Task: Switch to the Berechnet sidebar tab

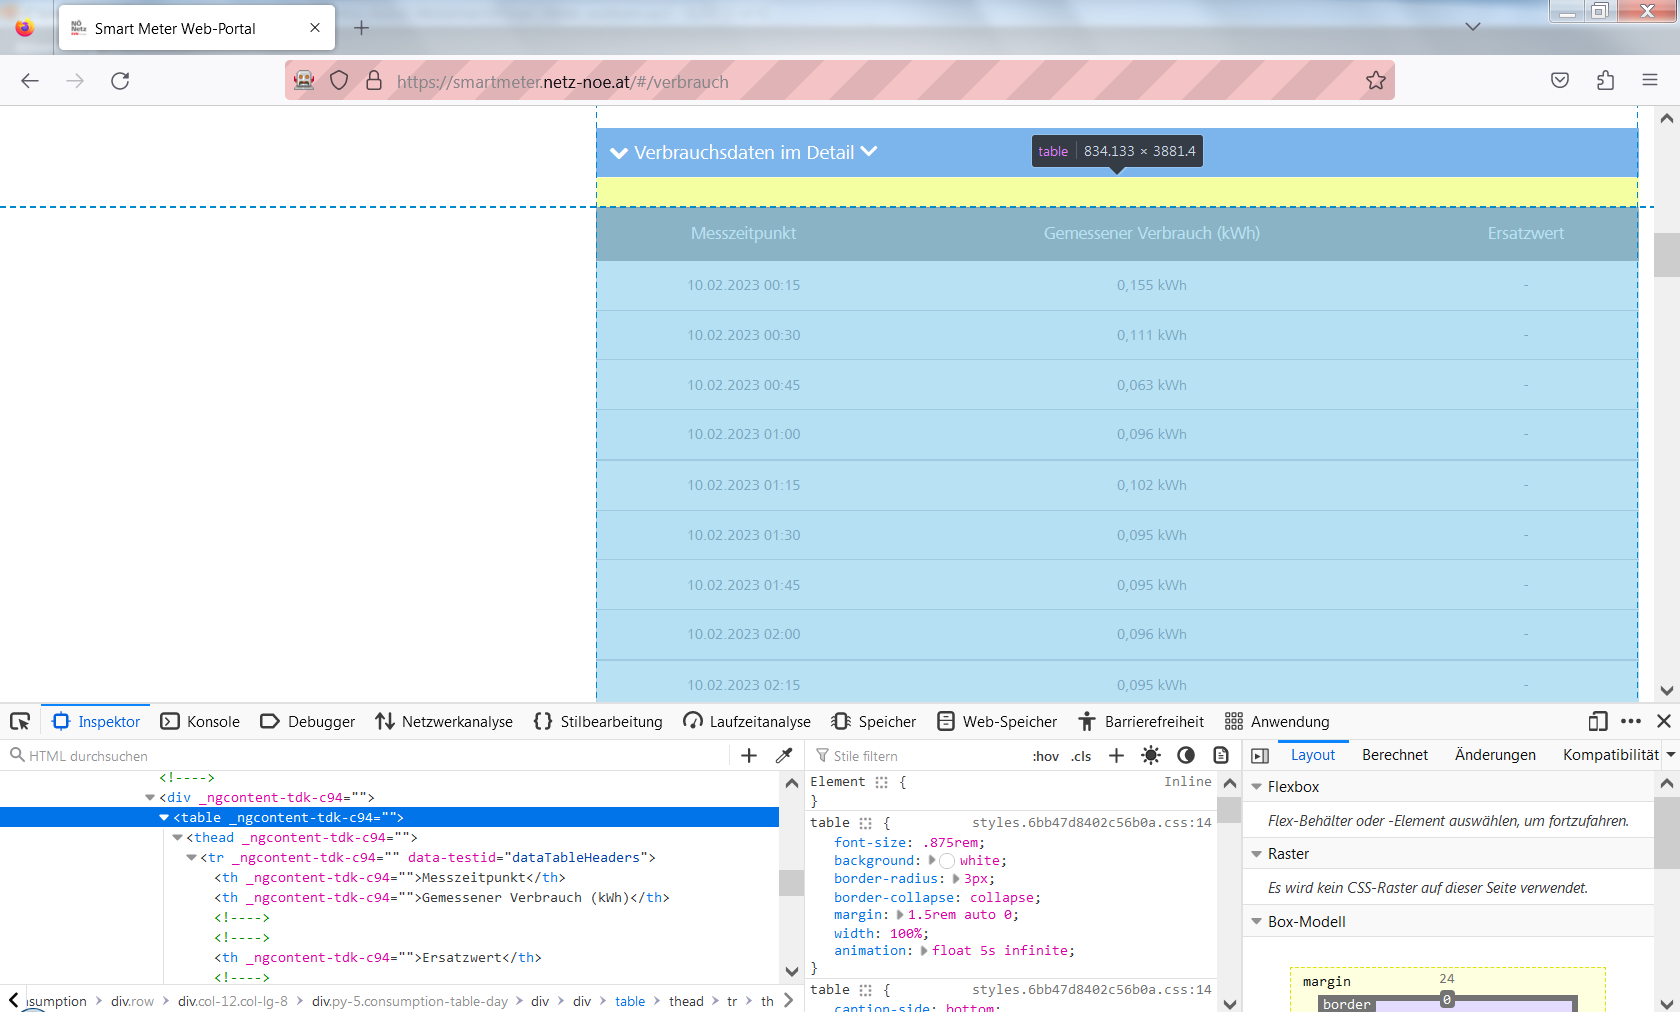Action: coord(1395,755)
